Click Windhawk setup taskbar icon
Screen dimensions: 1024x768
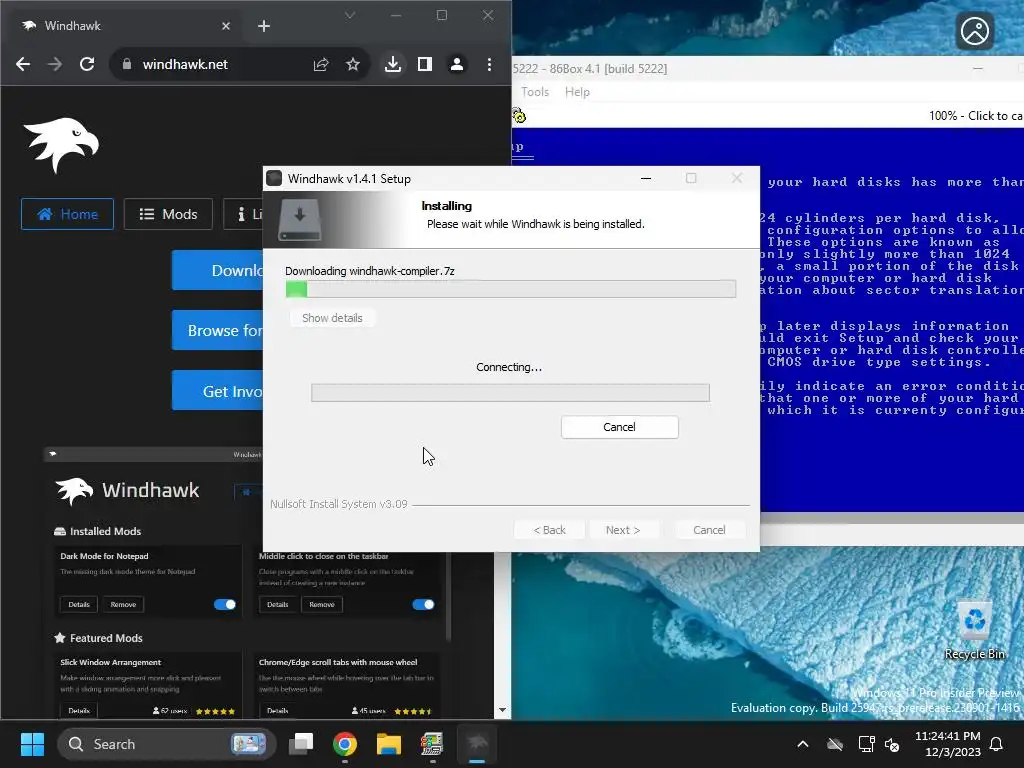point(477,744)
